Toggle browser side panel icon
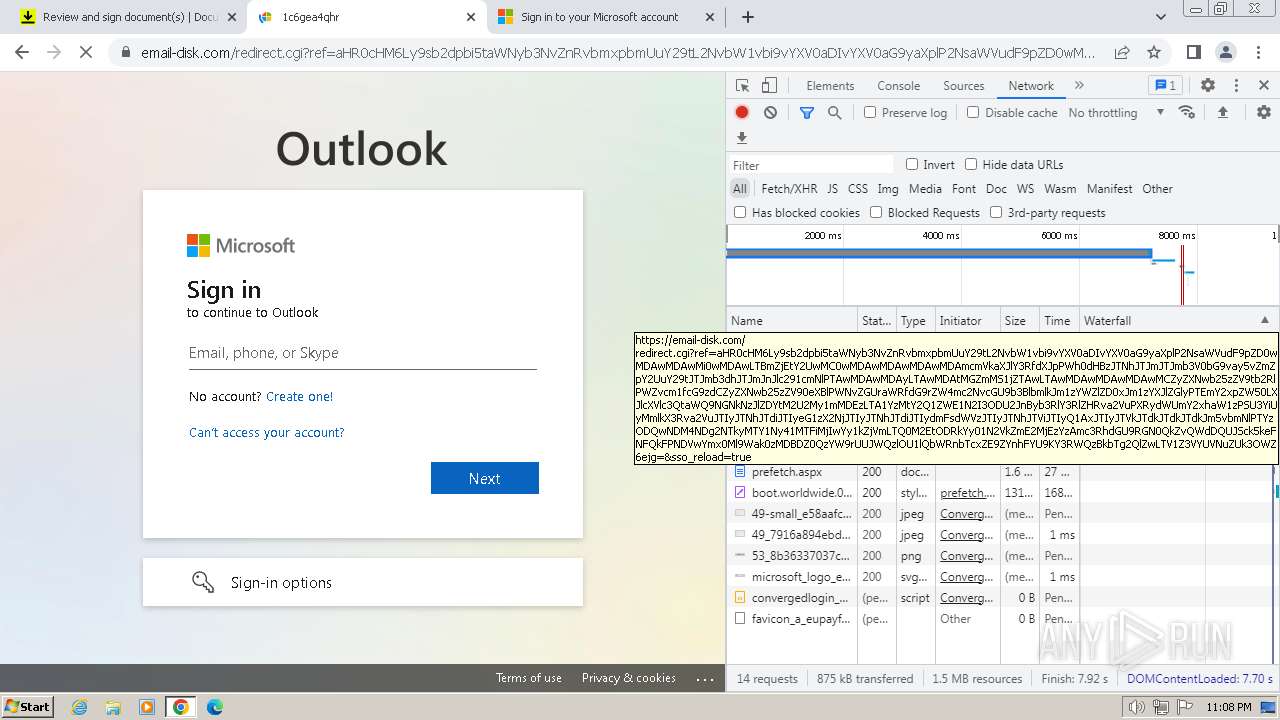1280x720 pixels. [1193, 53]
